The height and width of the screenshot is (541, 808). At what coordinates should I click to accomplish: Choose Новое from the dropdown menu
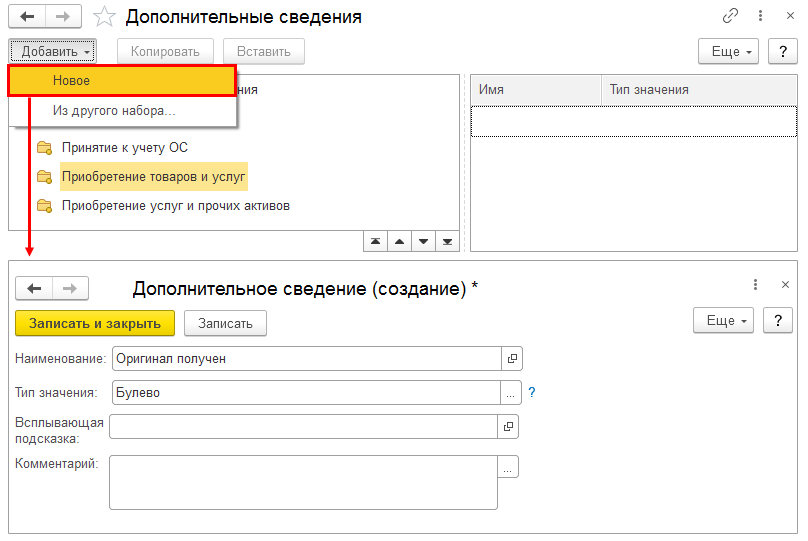(x=122, y=81)
